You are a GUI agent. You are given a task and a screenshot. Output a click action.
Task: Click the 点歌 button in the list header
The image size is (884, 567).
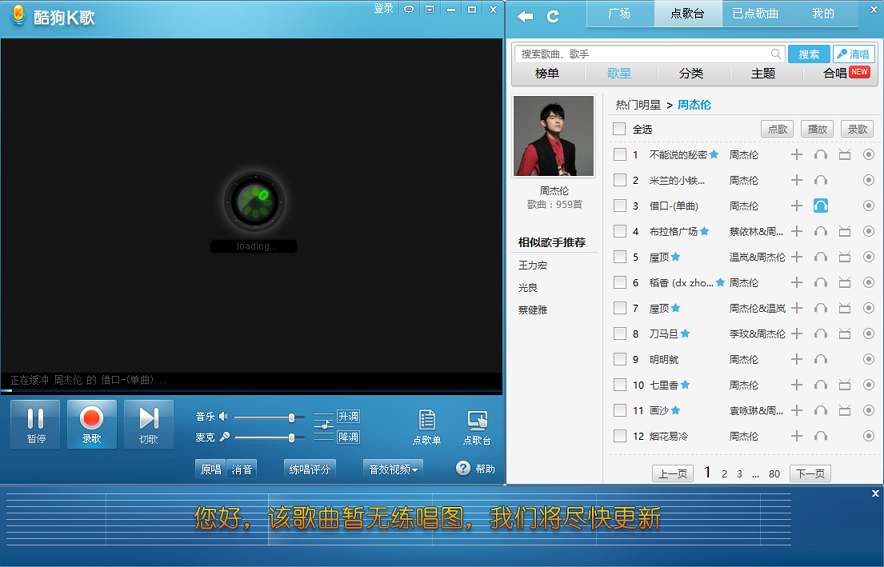(x=777, y=129)
